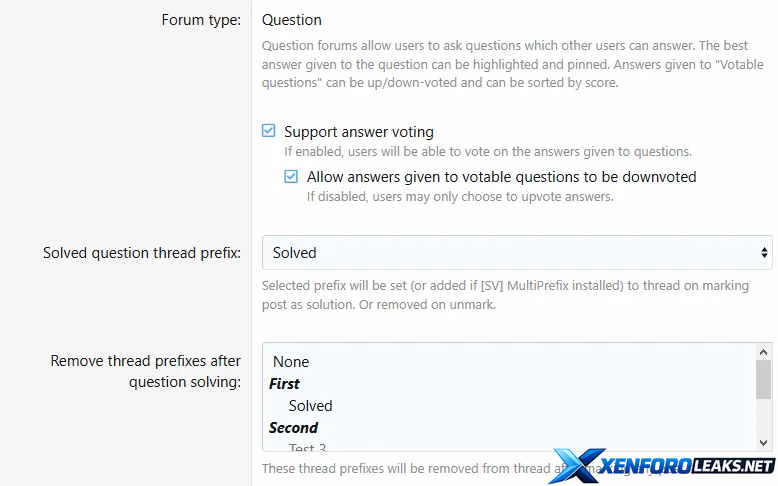778x486 pixels.
Task: Click the First group heading in prefix list
Action: point(284,384)
